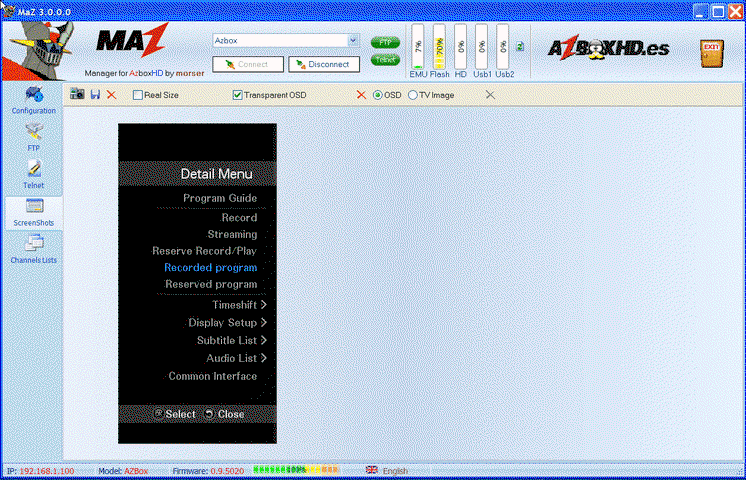
Task: Open the FTP sidebar section
Action: (x=33, y=137)
